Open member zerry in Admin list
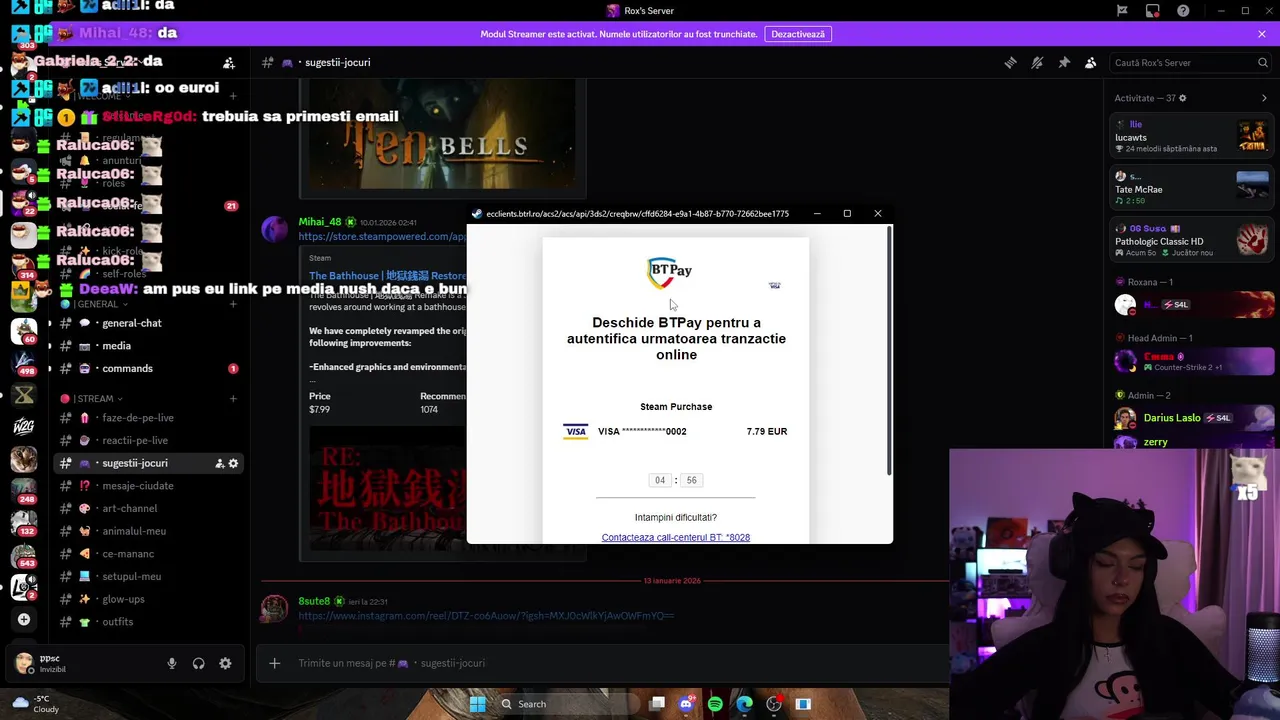This screenshot has width=1280, height=720. (x=1193, y=442)
